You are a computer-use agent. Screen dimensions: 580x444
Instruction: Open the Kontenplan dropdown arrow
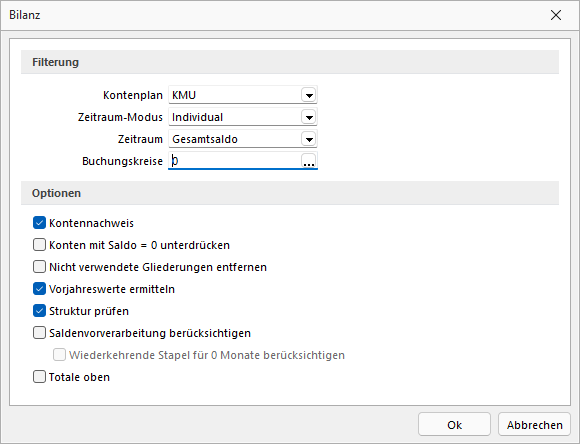[x=308, y=95]
